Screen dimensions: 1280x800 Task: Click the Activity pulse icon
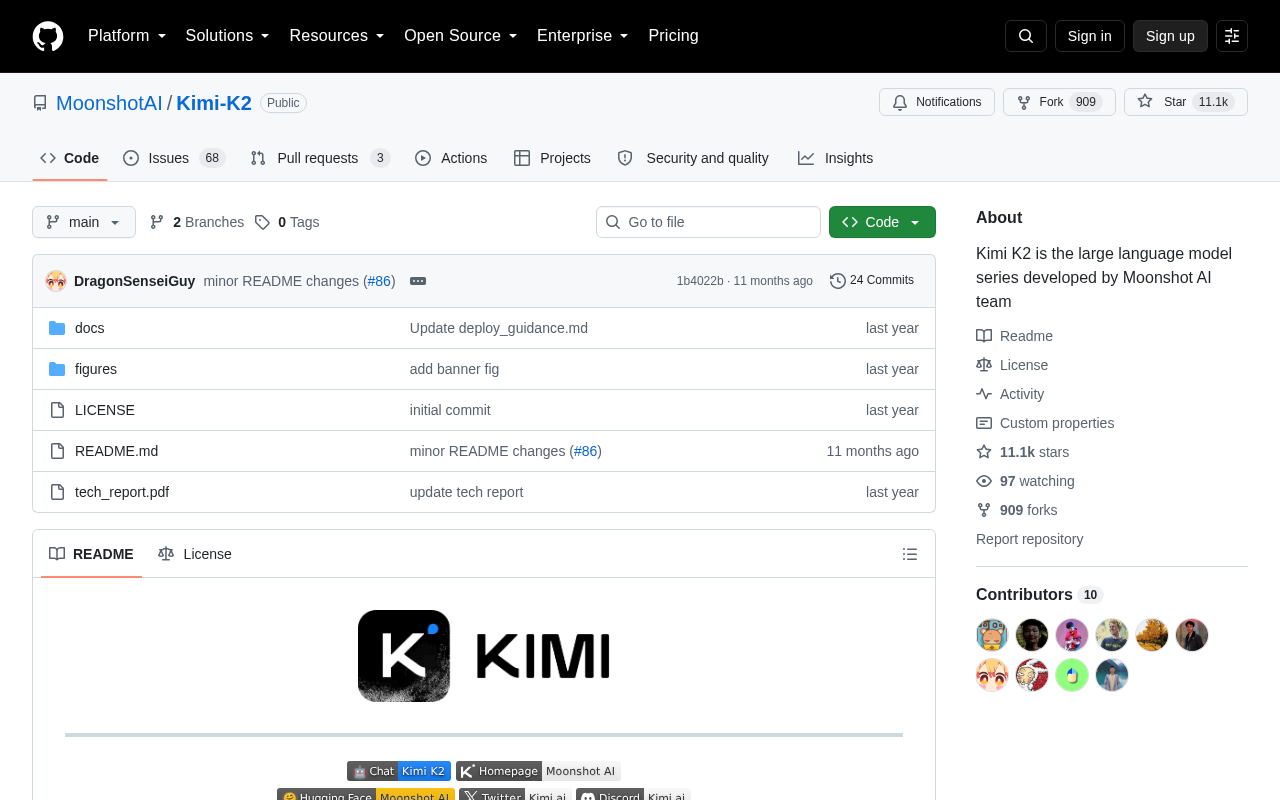click(x=984, y=394)
